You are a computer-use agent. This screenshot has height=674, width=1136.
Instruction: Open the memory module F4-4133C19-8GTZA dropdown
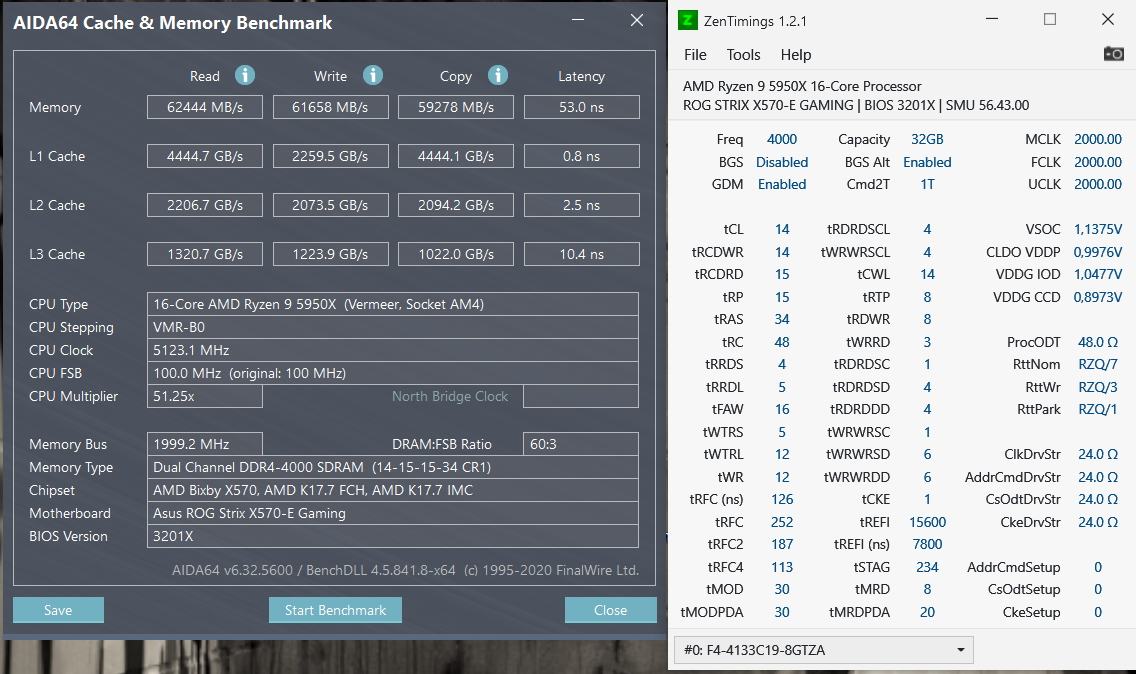(824, 650)
